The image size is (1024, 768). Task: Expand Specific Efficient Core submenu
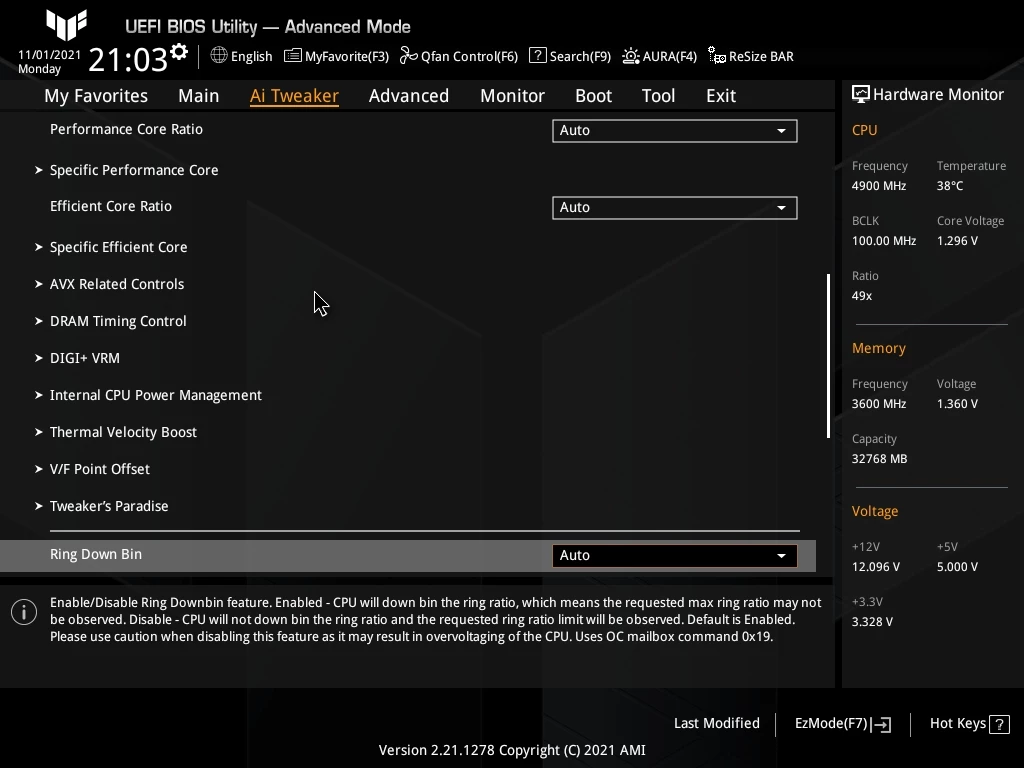[118, 248]
